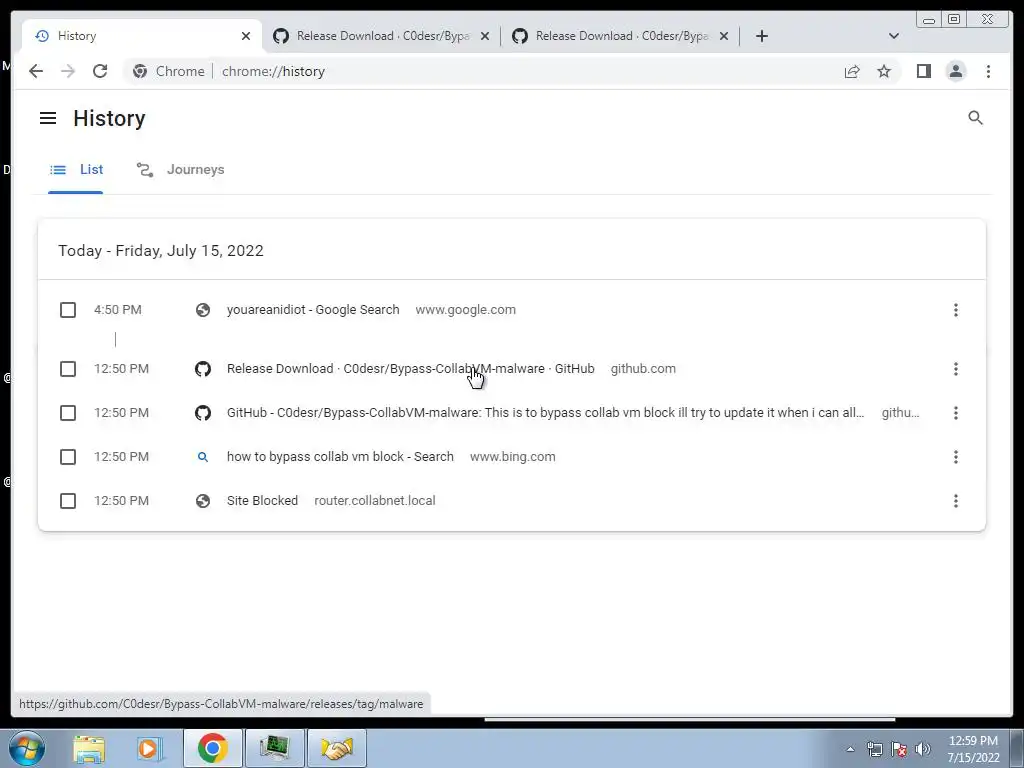Open actions menu for Site Blocked entry

[955, 501]
